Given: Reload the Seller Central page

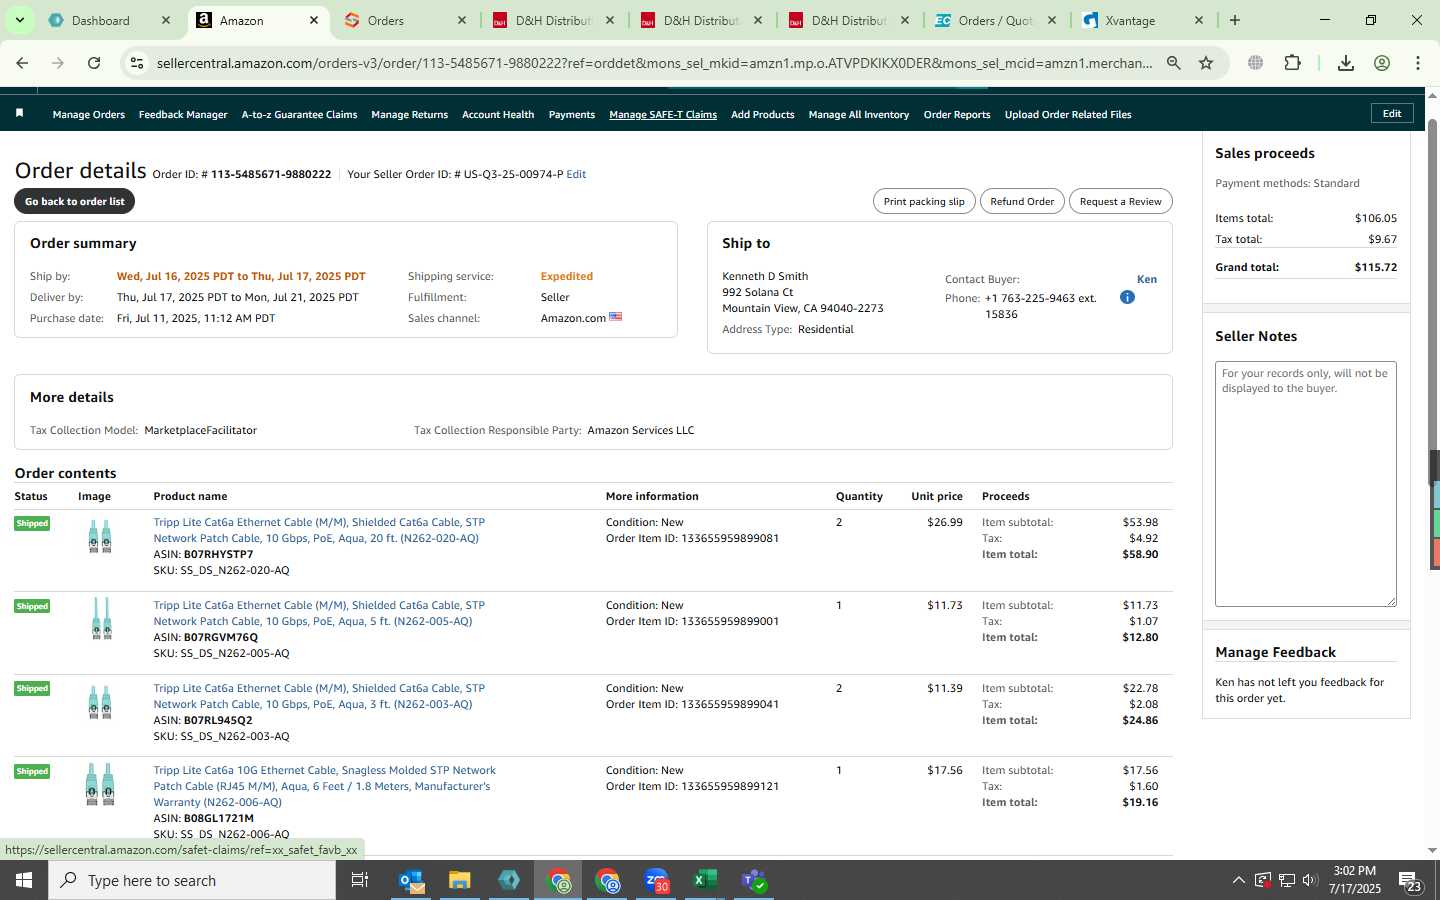Looking at the screenshot, I should 94,63.
